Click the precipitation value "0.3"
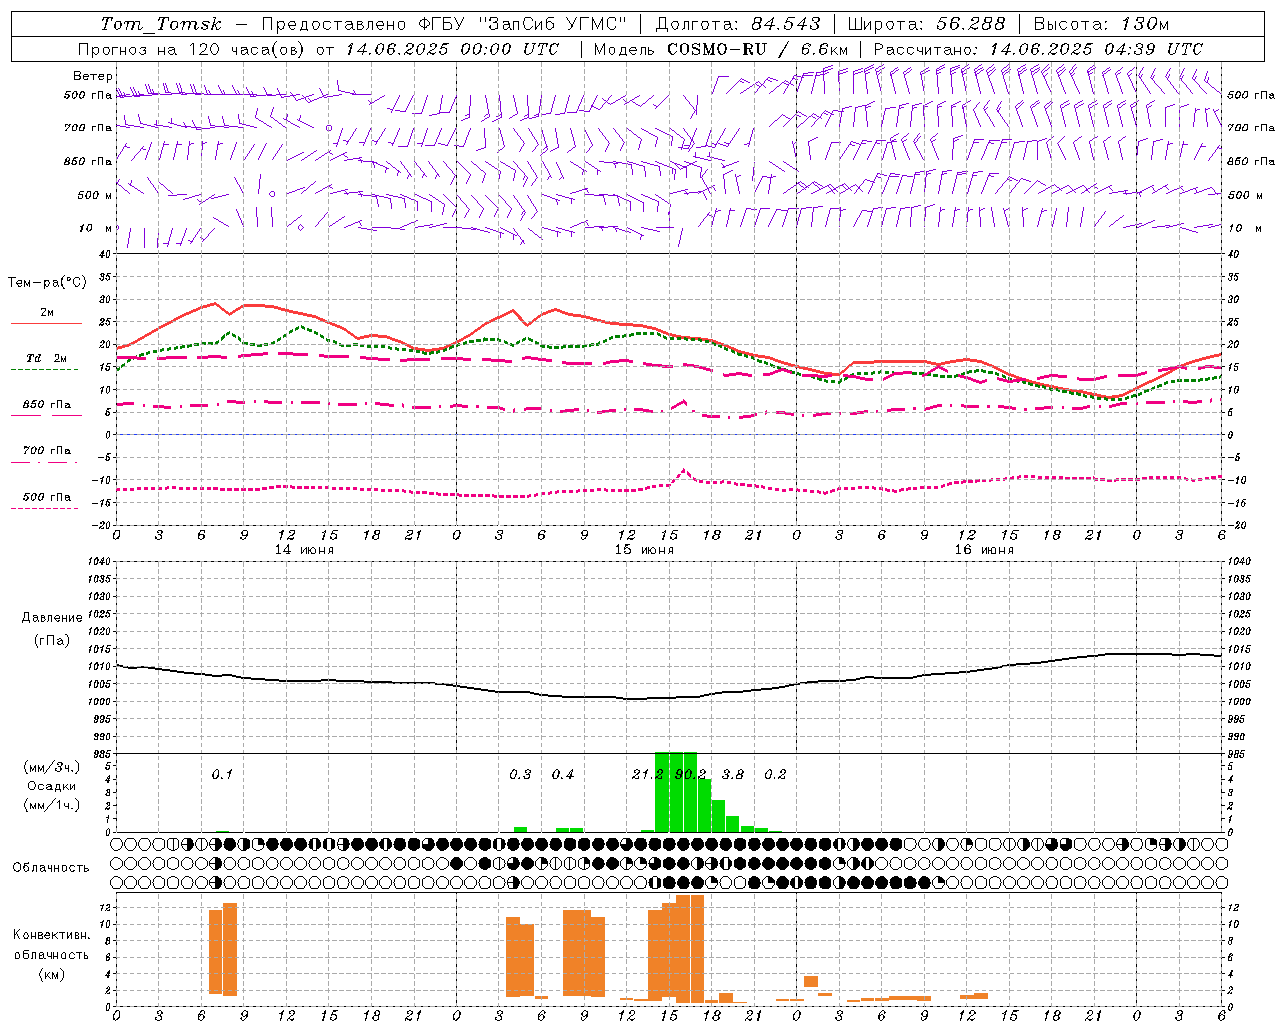This screenshot has width=1280, height=1024. pos(520,775)
